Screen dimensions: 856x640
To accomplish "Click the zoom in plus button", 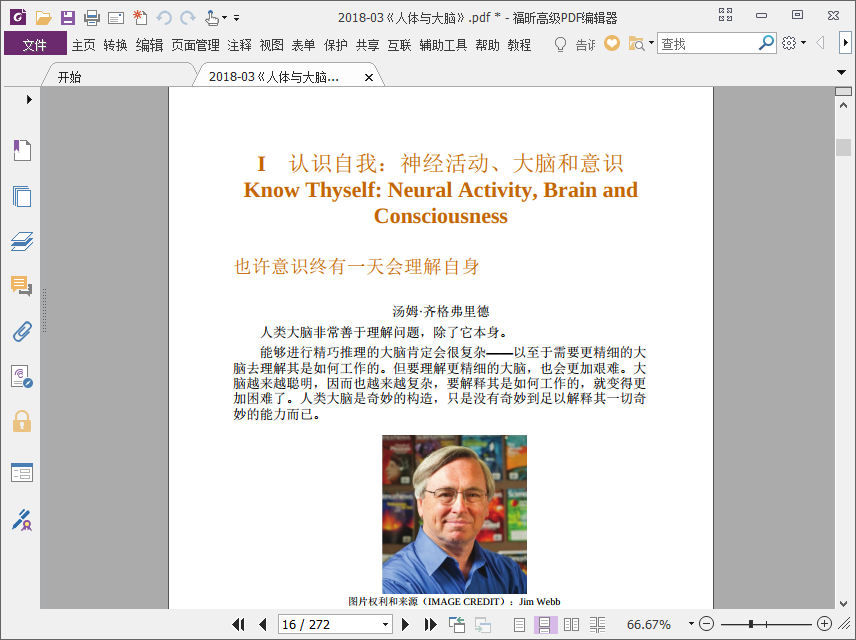I will tap(824, 624).
